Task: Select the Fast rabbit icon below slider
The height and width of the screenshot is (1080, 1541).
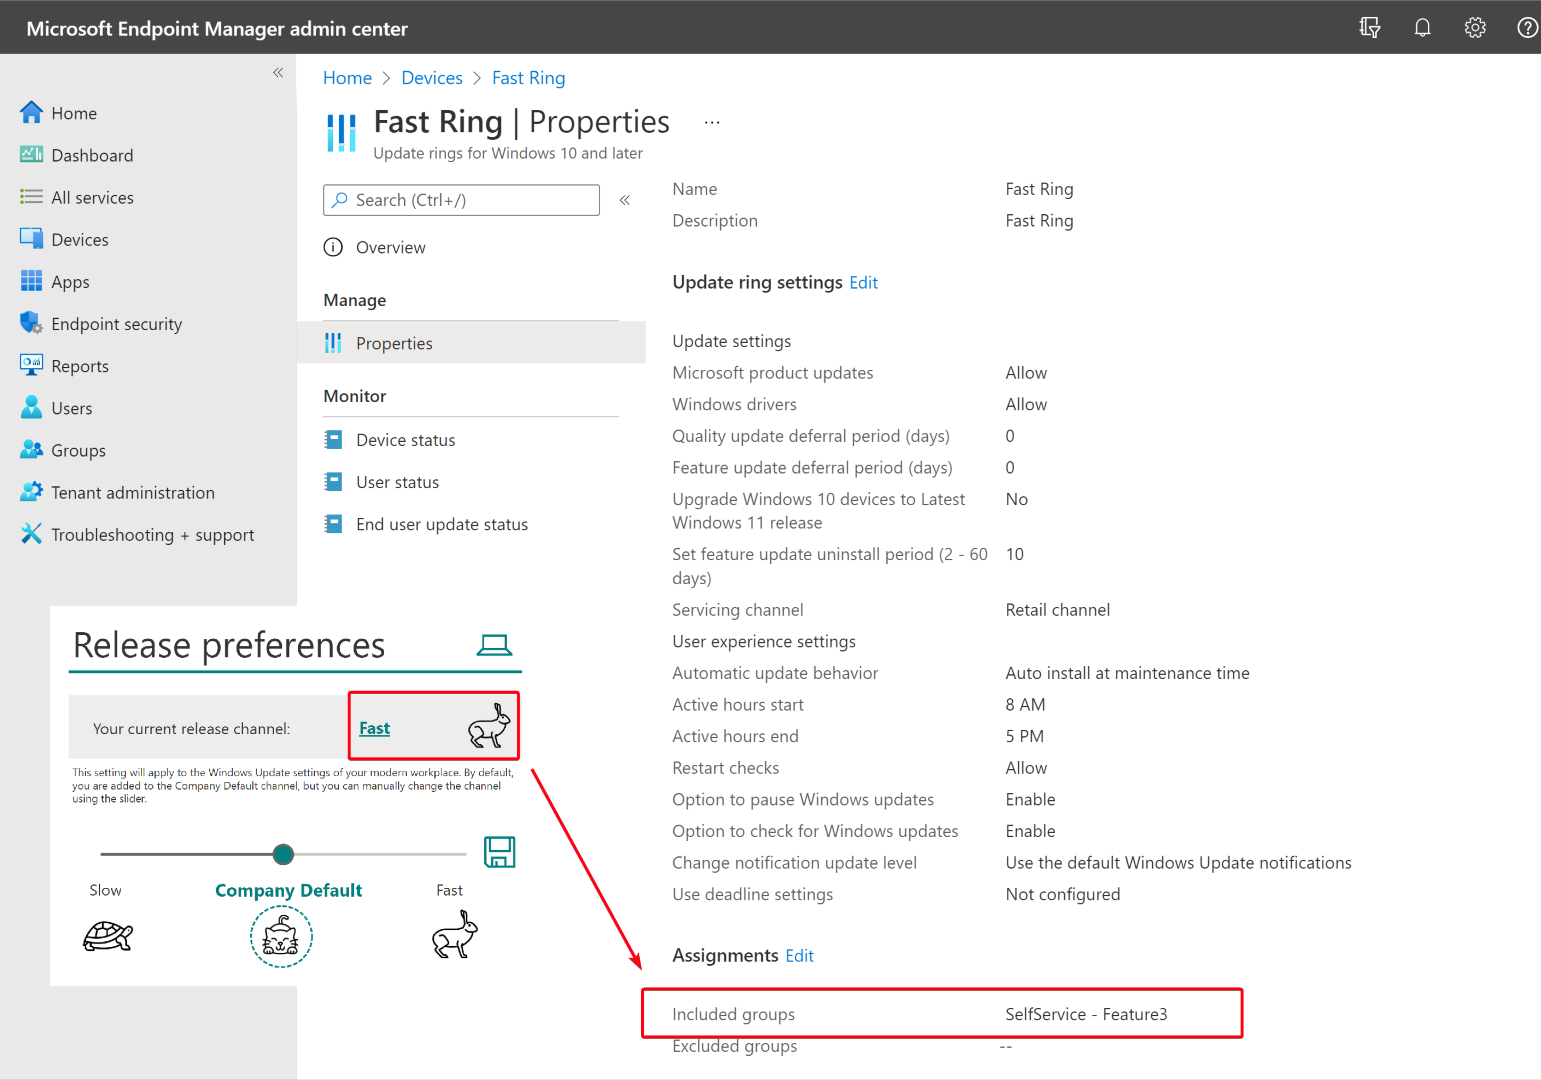Action: [x=455, y=935]
